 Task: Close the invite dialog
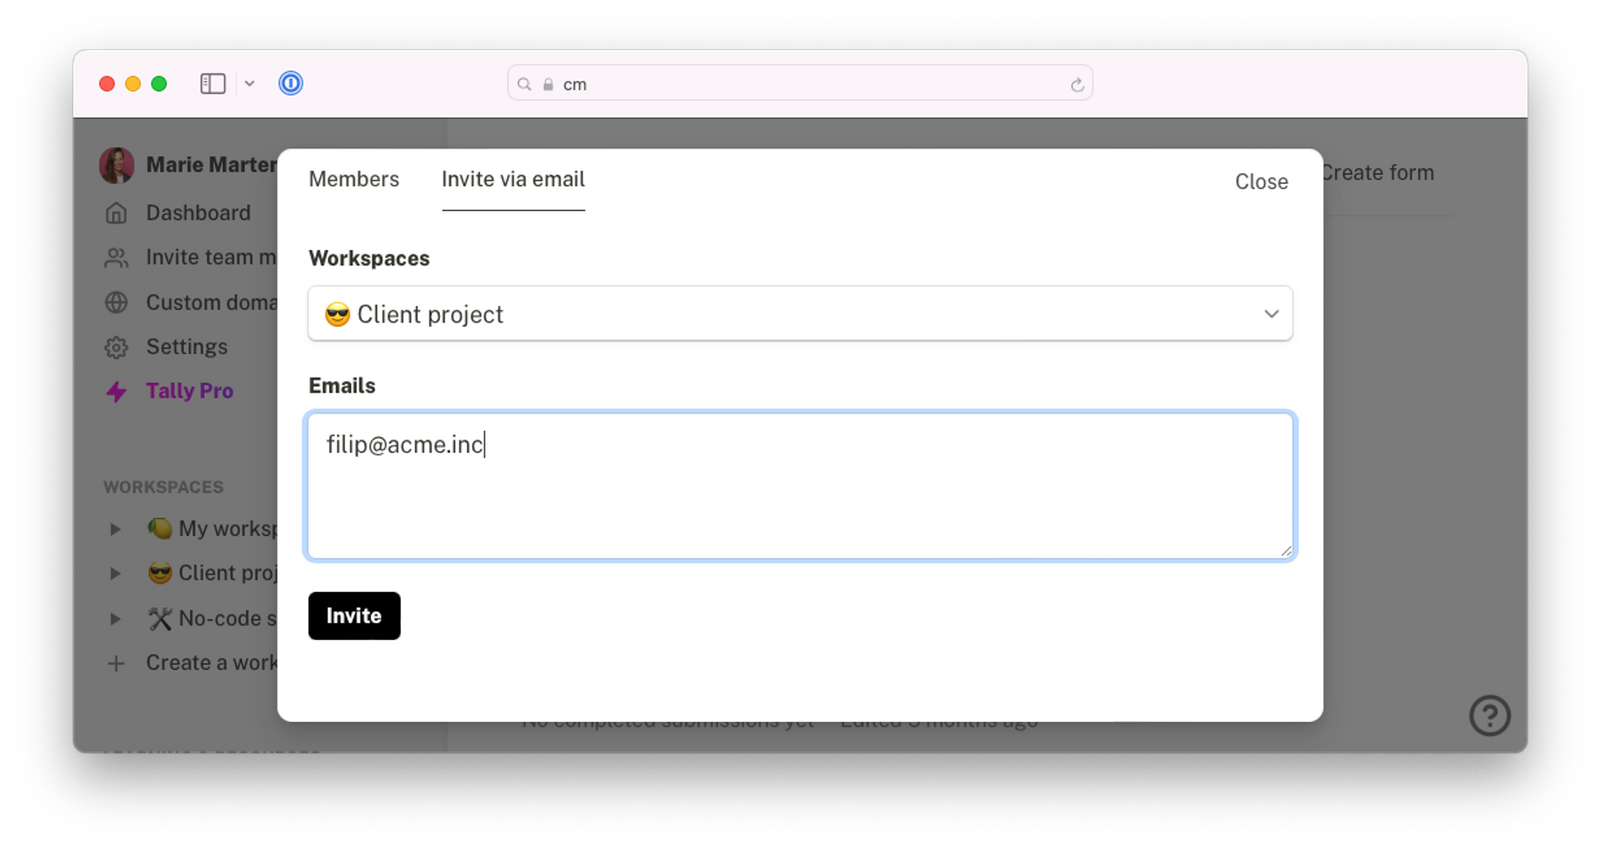[1261, 182]
